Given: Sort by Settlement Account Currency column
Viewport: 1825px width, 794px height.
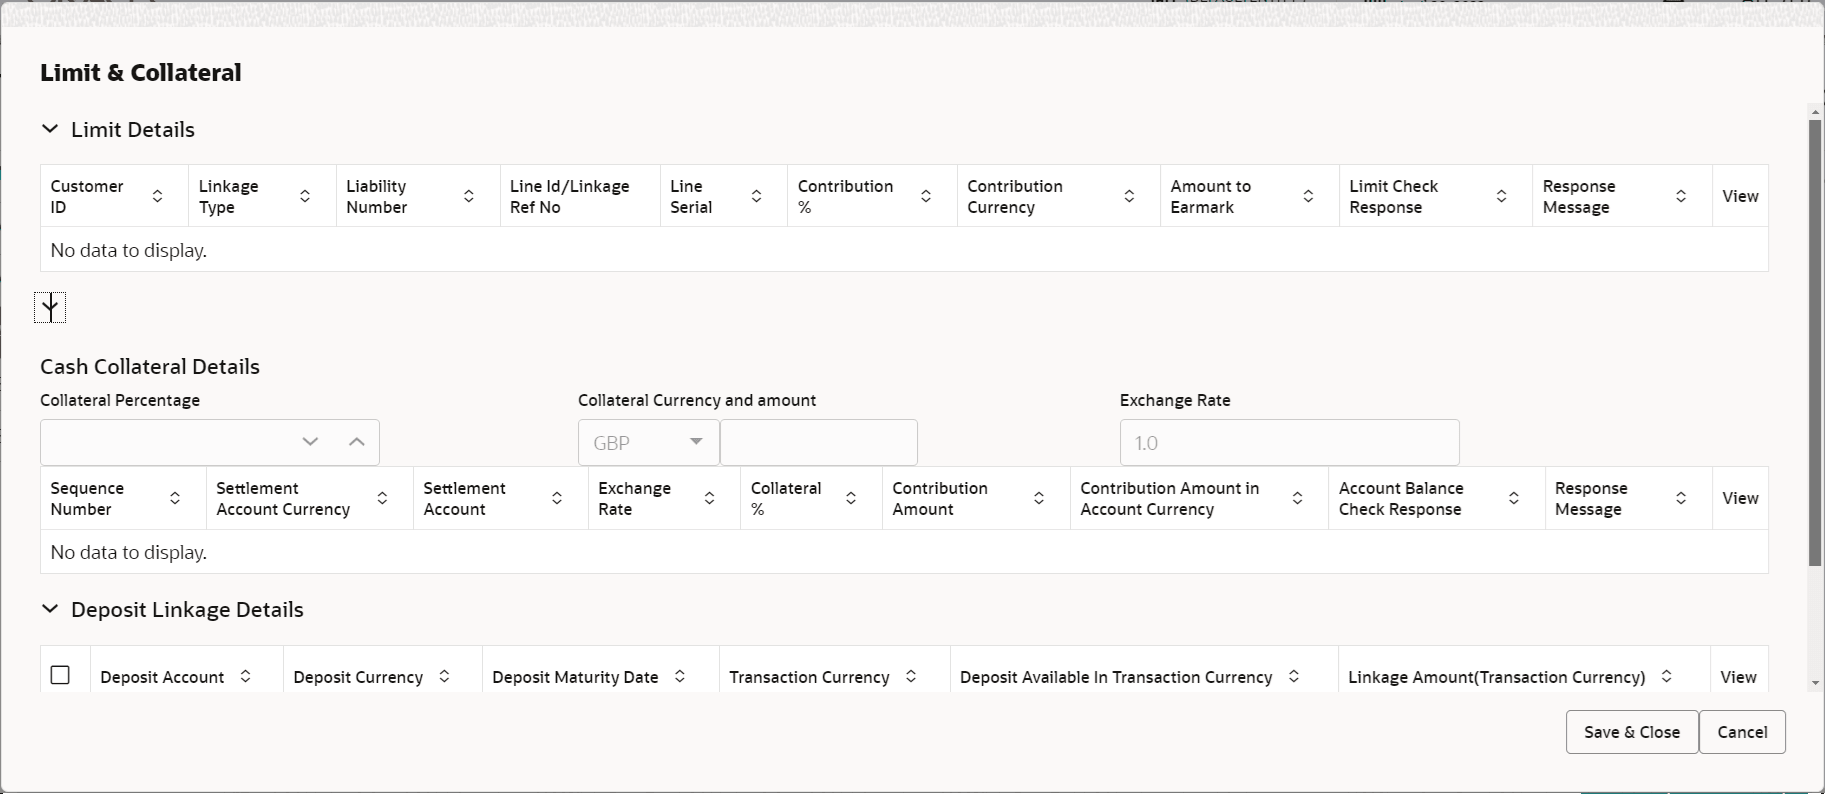Looking at the screenshot, I should 382,498.
